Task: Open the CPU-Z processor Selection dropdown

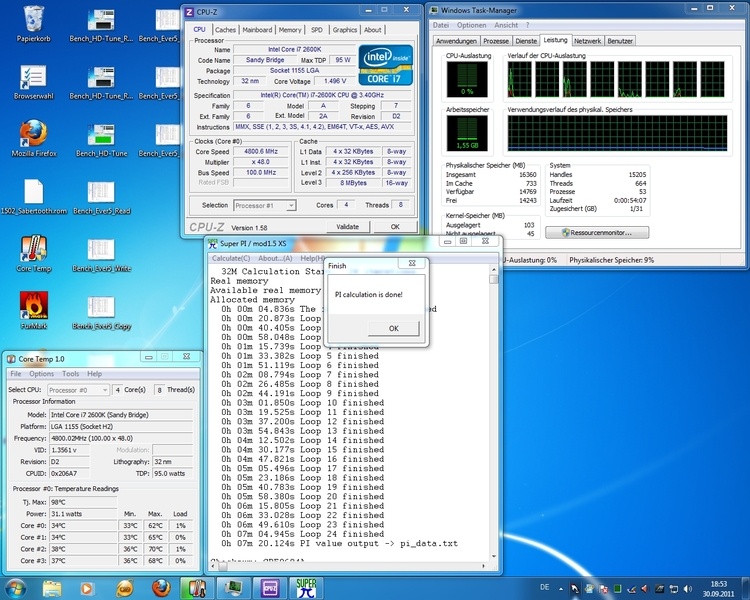Action: pos(265,206)
